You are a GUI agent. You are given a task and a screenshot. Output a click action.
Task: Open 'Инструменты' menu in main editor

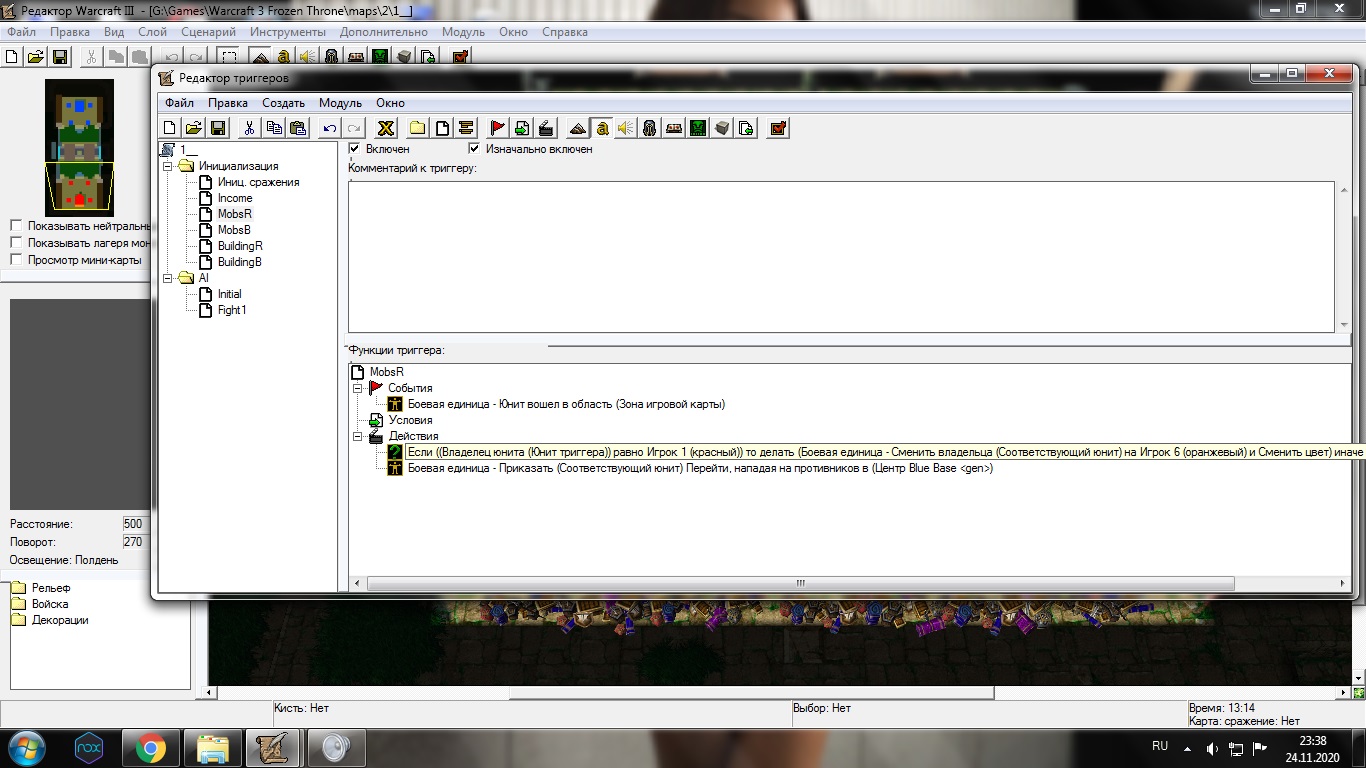coord(288,32)
